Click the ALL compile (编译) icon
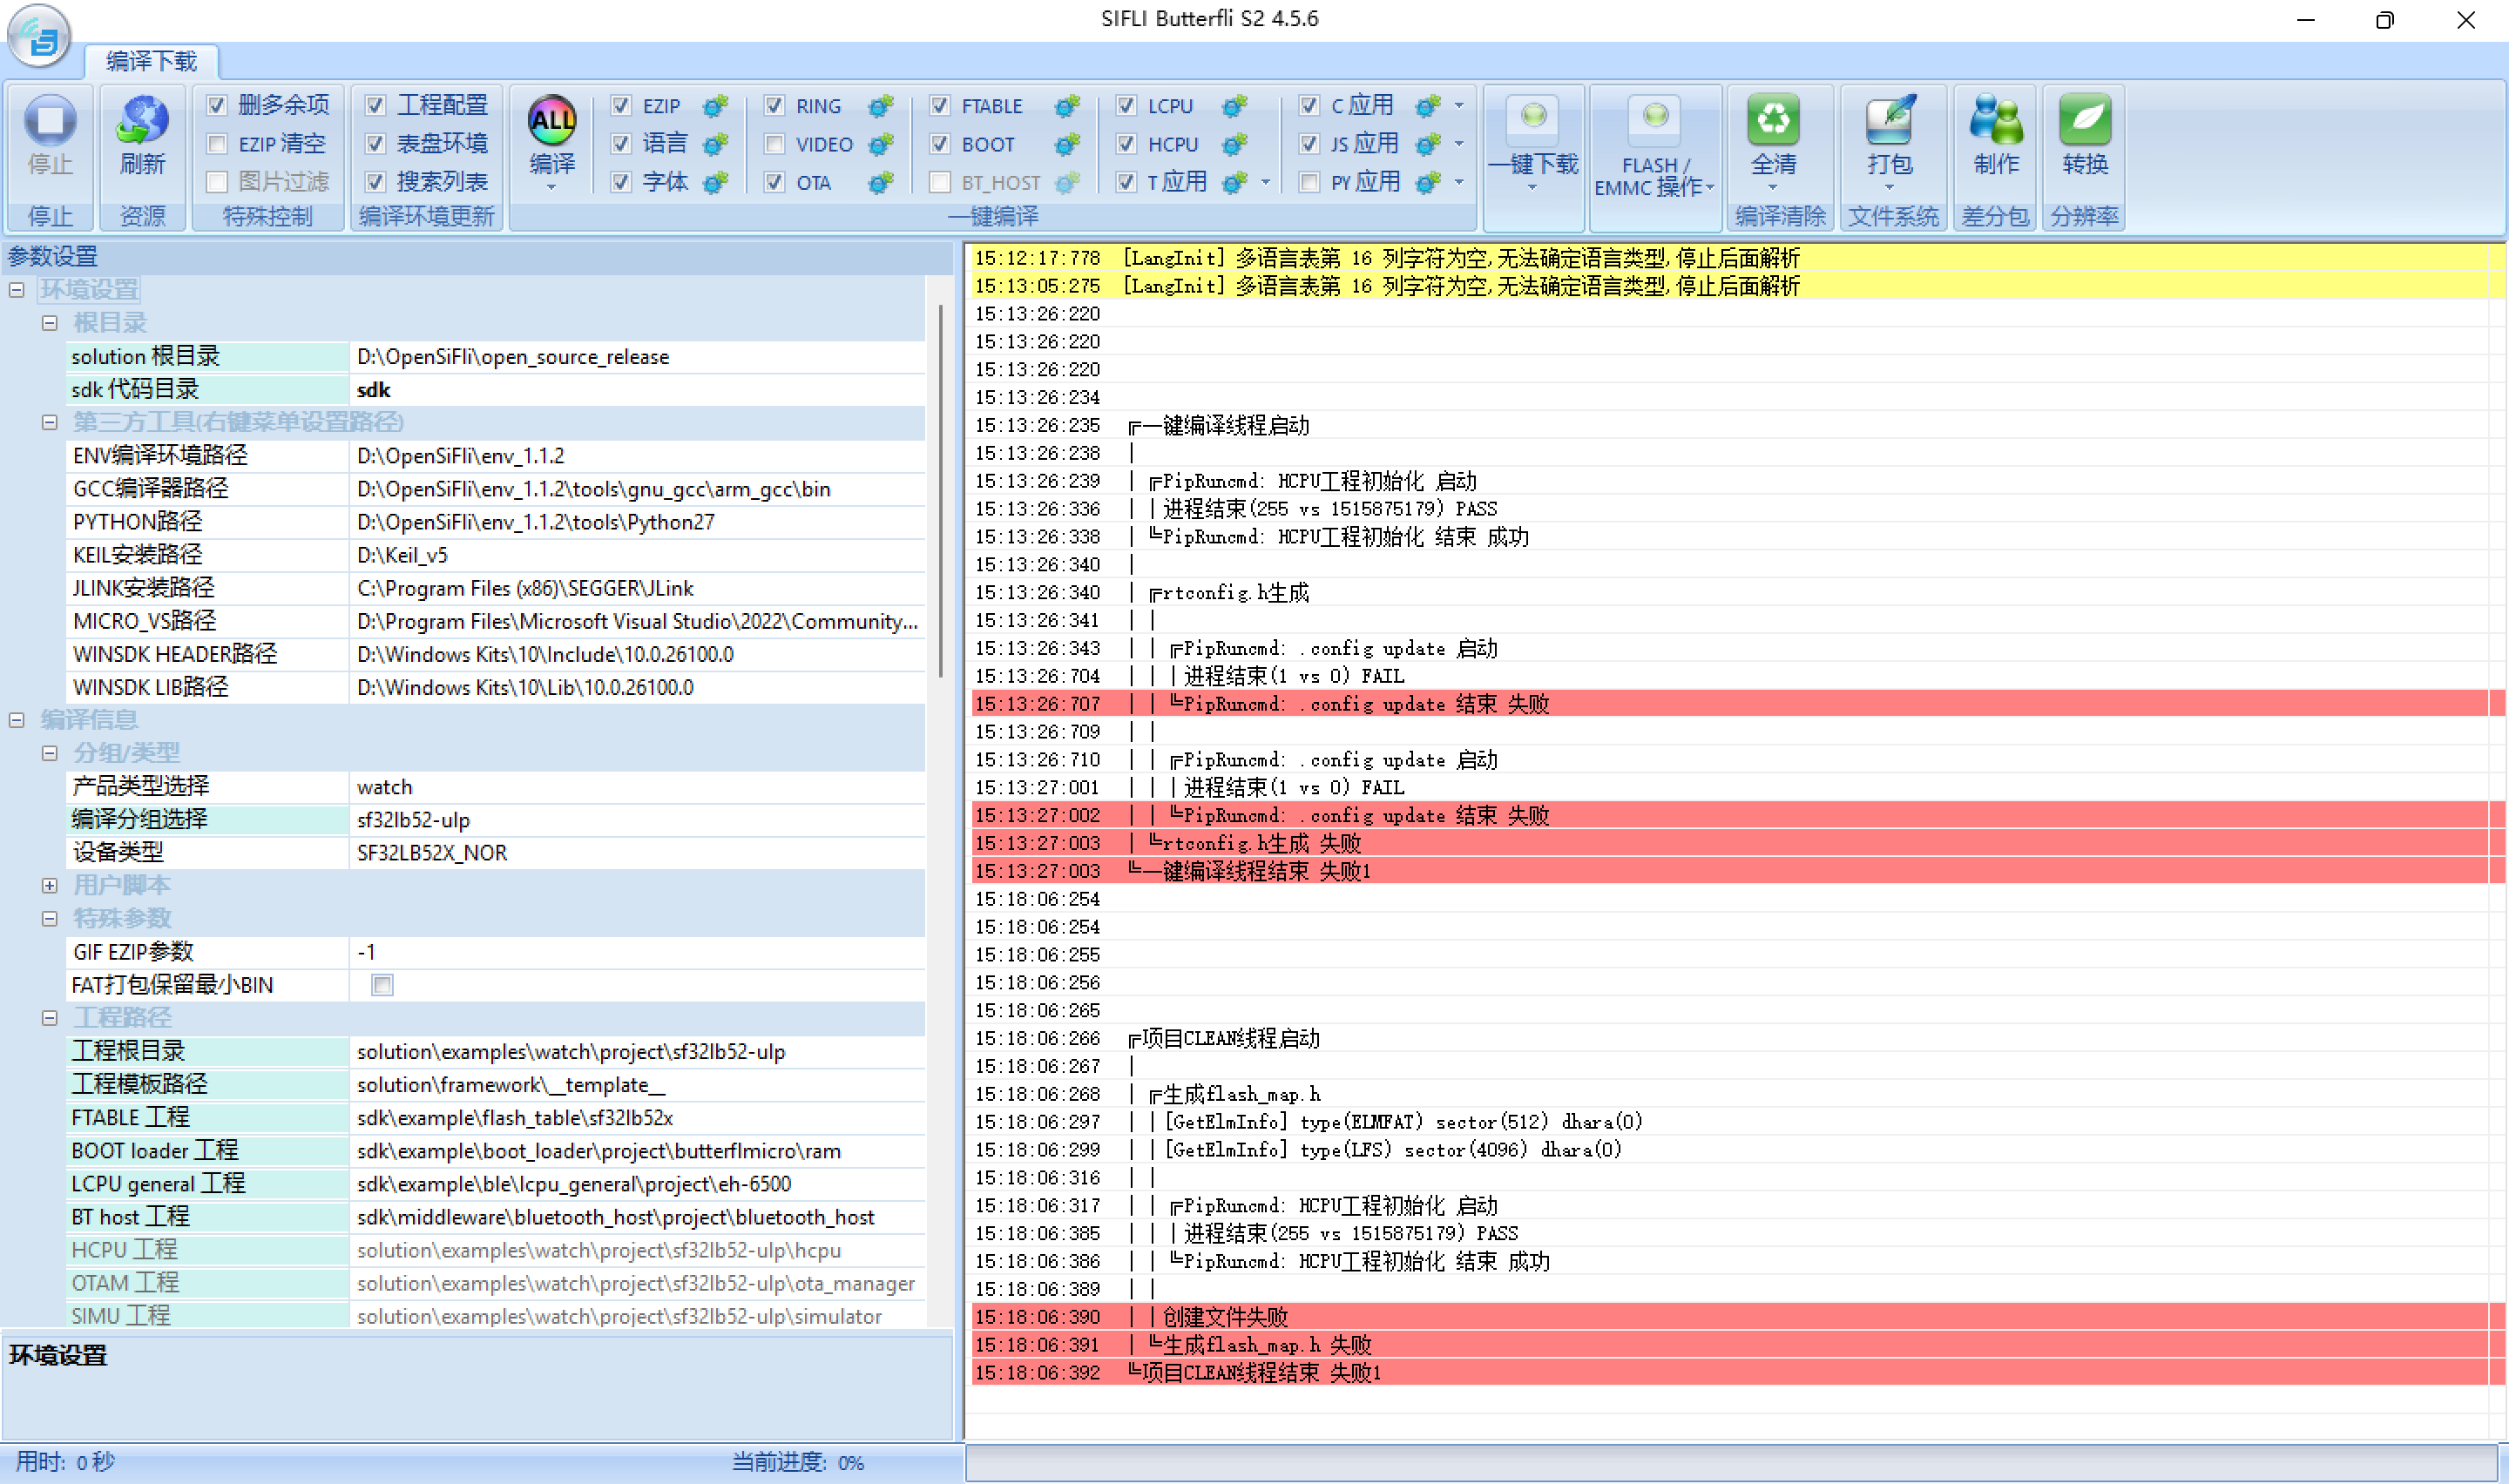The height and width of the screenshot is (1484, 2509). (x=551, y=121)
